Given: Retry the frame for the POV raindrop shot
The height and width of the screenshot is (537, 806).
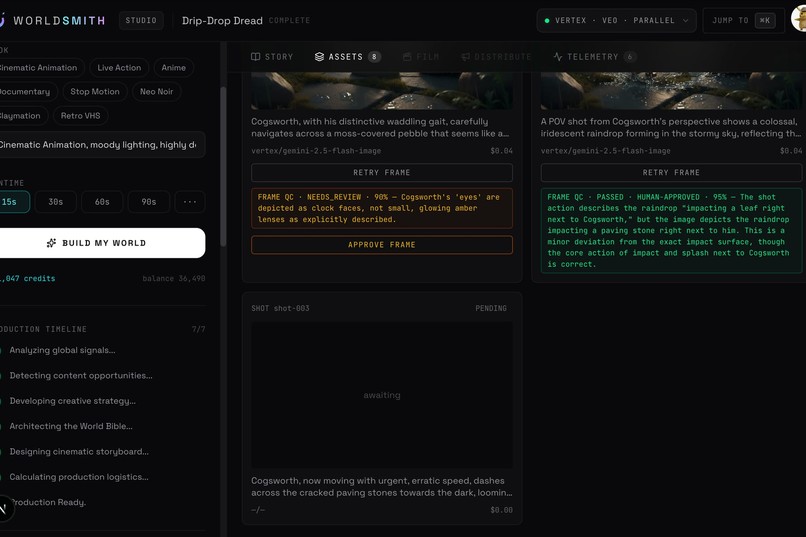Looking at the screenshot, I should 671,173.
